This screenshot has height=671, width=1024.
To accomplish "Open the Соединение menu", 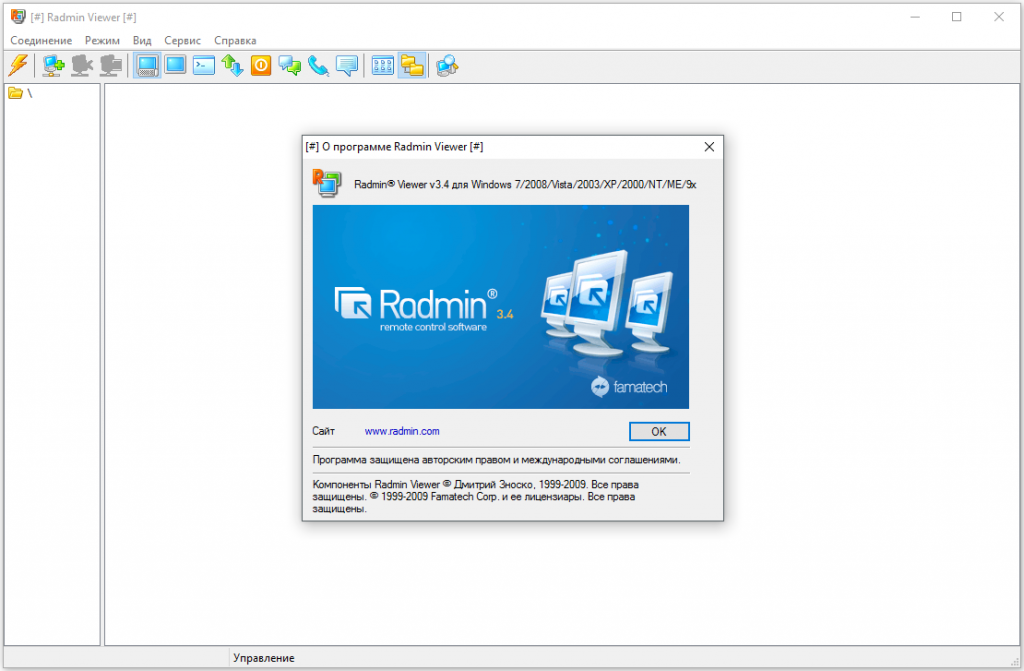I will click(x=41, y=41).
